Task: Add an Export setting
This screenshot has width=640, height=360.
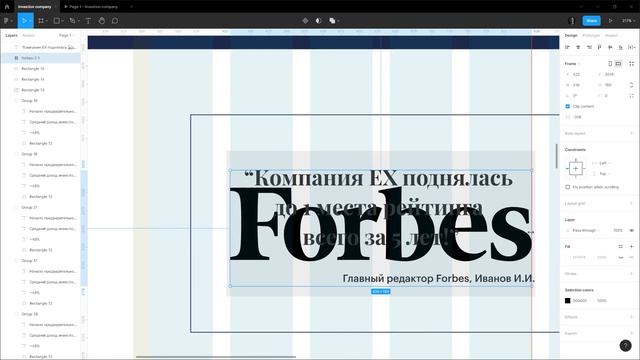Action: (631, 333)
